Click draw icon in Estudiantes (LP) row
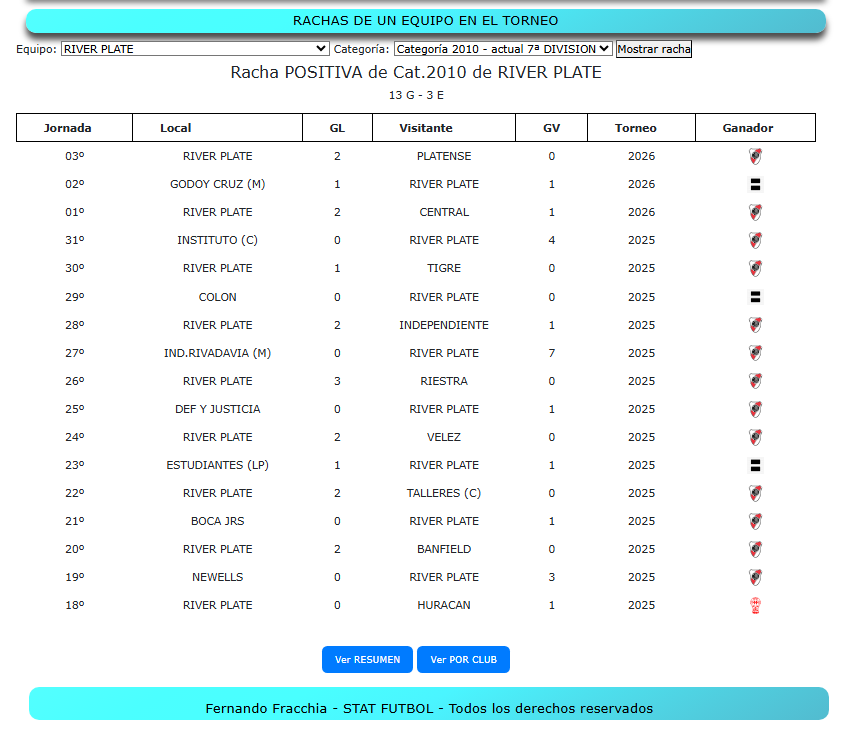Image resolution: width=842 pixels, height=734 pixels. (755, 465)
